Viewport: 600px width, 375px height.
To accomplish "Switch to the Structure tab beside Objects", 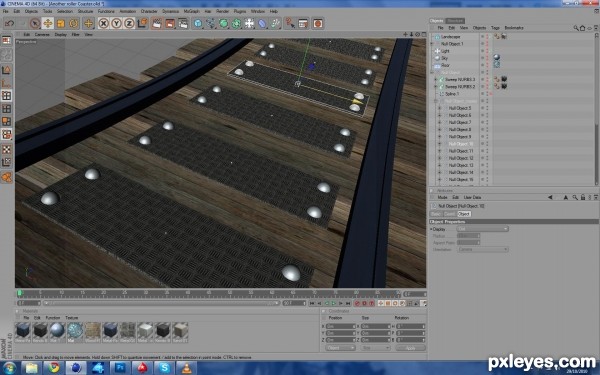I will click(455, 21).
